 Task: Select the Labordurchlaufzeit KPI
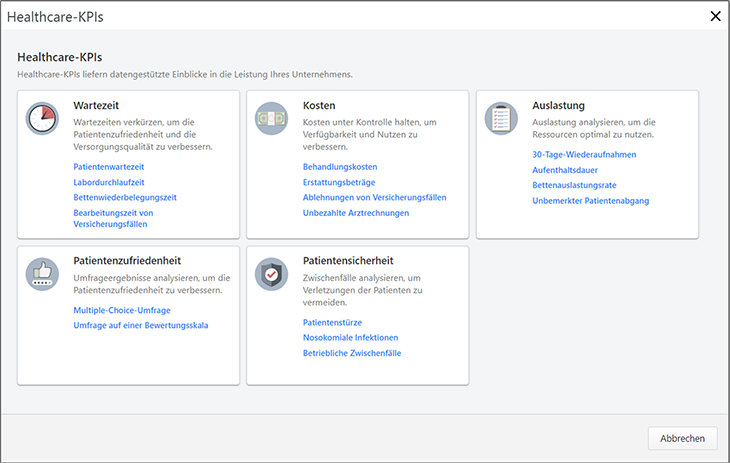click(x=109, y=182)
